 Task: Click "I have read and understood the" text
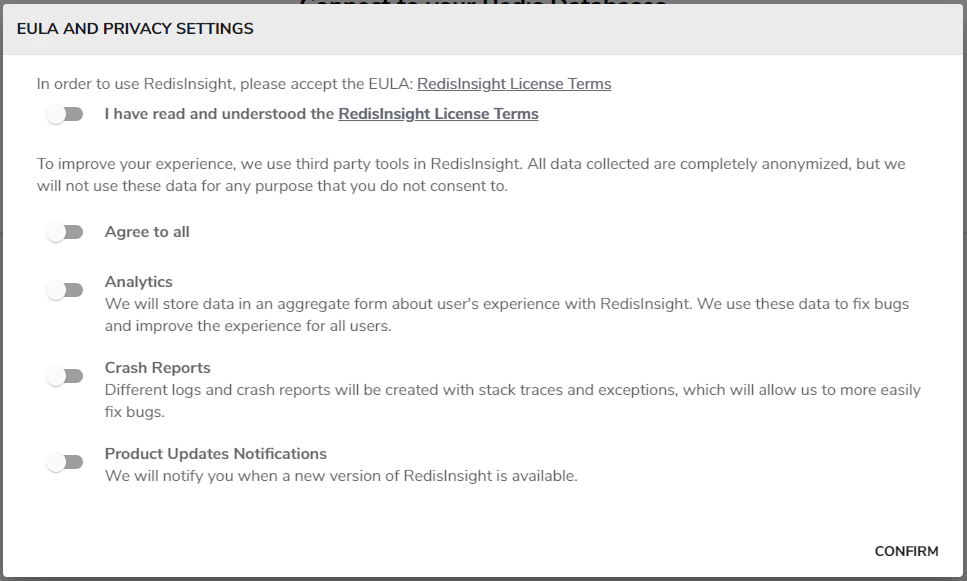click(x=220, y=114)
